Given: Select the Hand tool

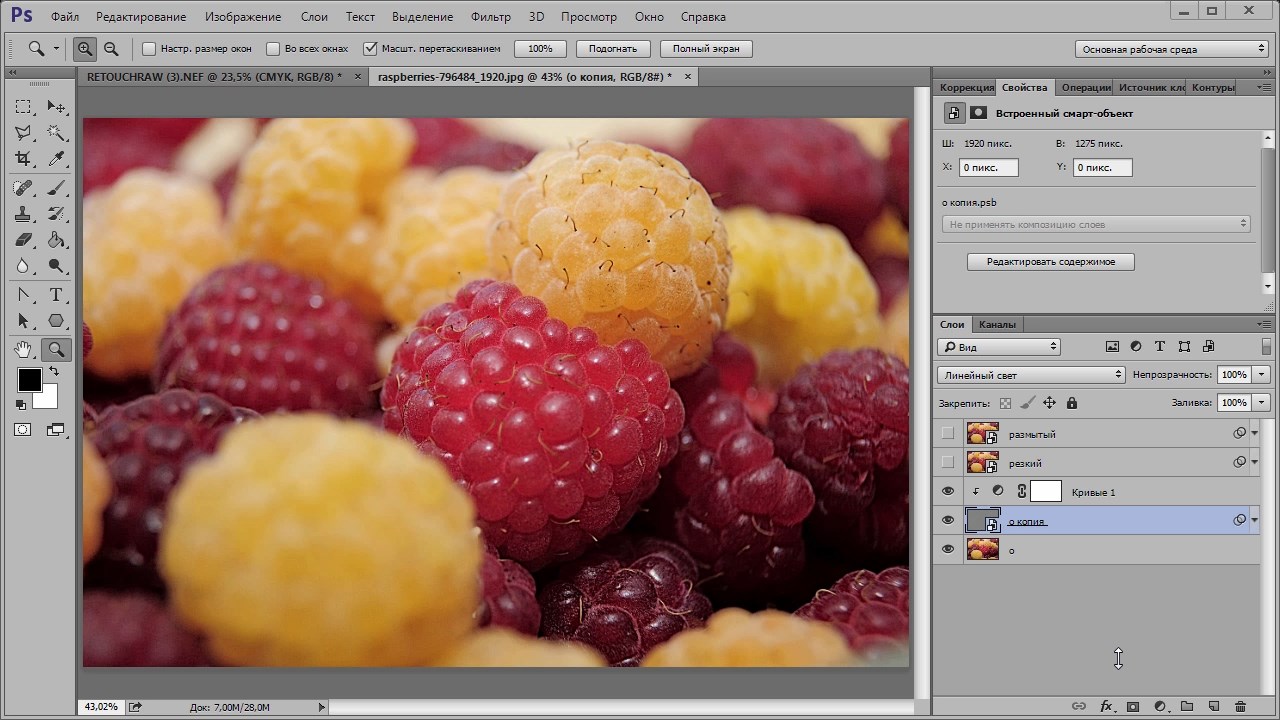Looking at the screenshot, I should 24,349.
